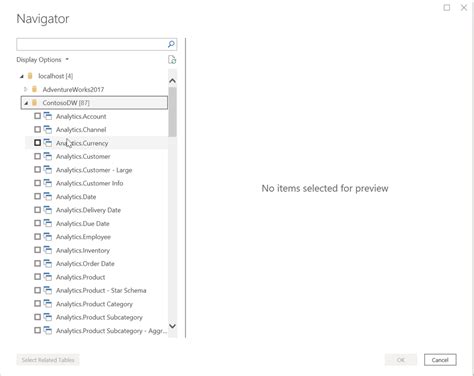Click the AdventureWorks2017 database icon
This screenshot has height=376, width=474.
click(x=34, y=89)
